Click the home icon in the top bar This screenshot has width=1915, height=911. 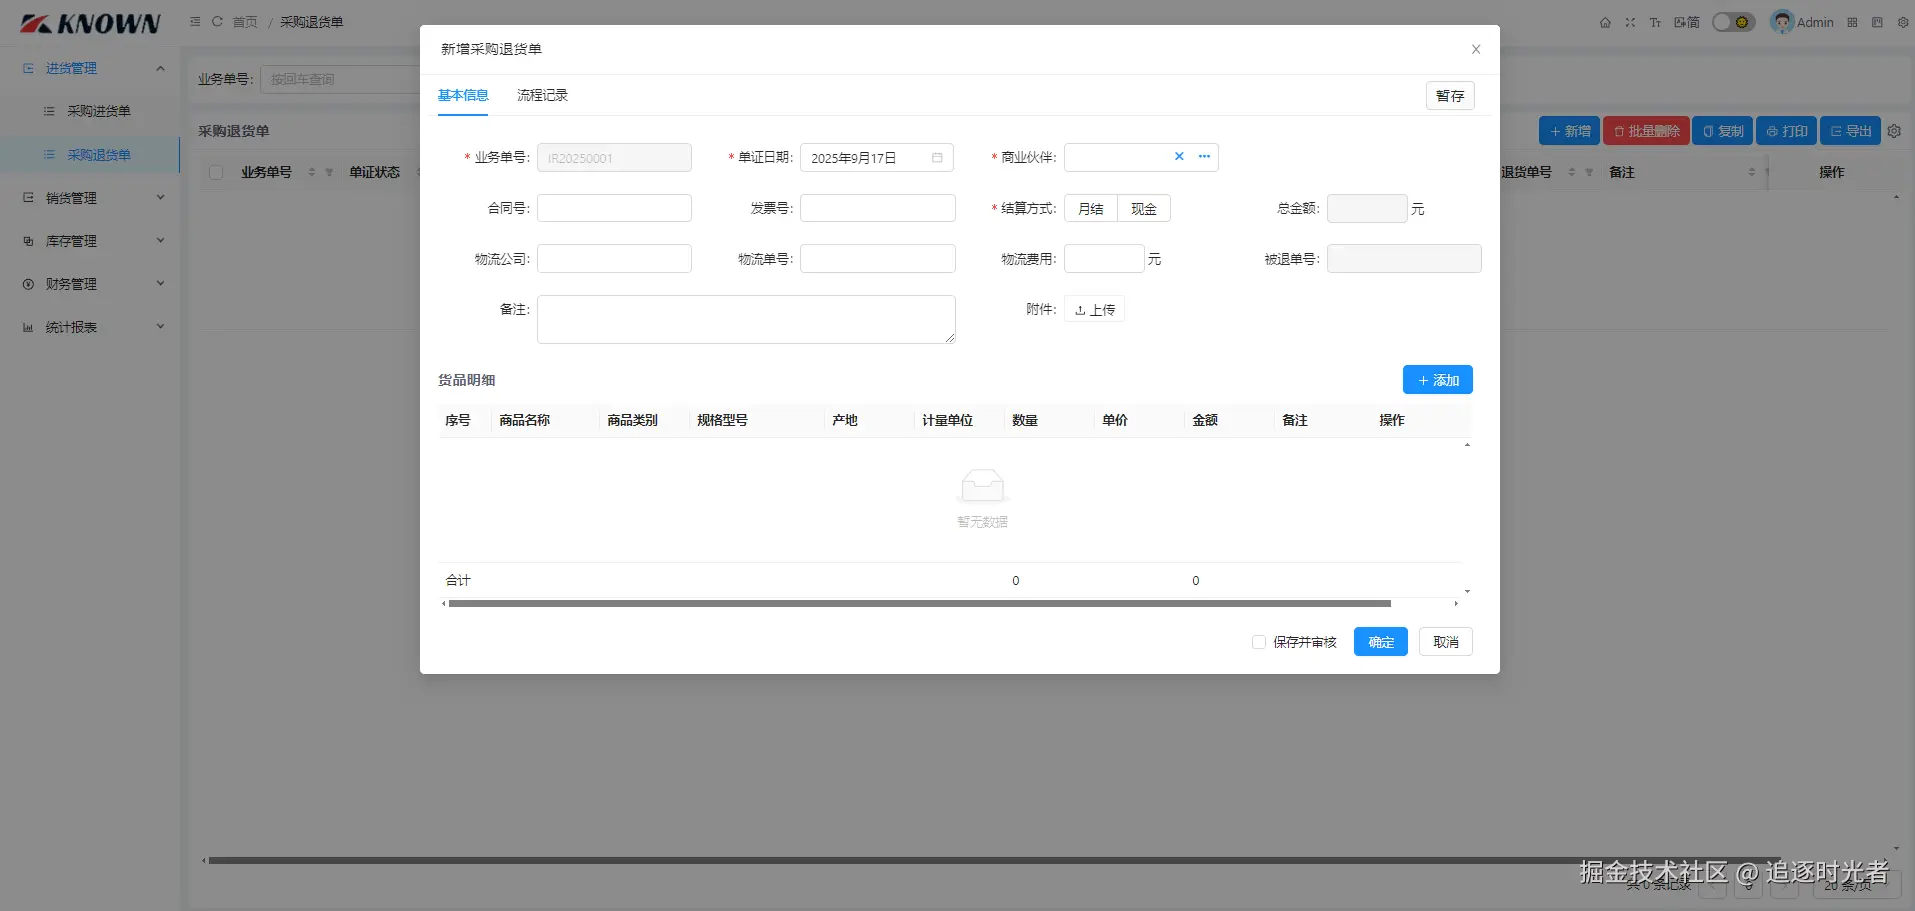tap(1605, 22)
